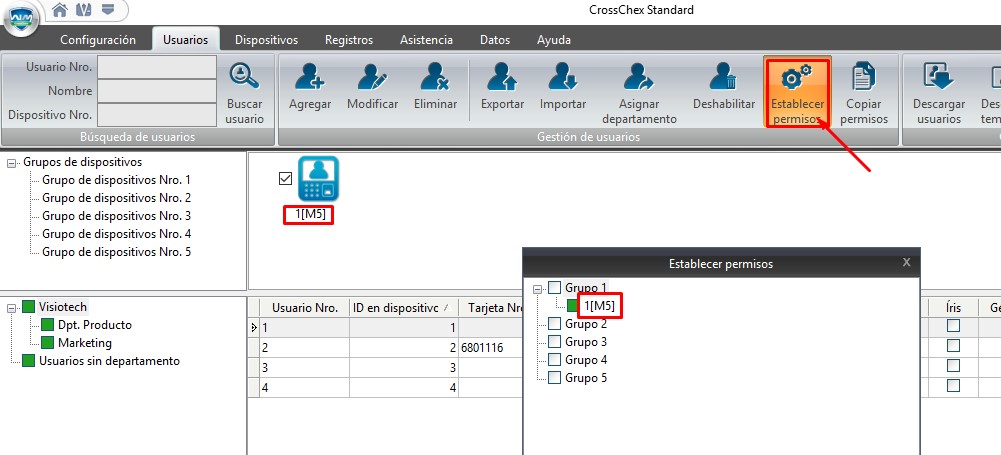Select the Deshabilitar user icon
Image resolution: width=1001 pixels, height=455 pixels.
point(724,77)
